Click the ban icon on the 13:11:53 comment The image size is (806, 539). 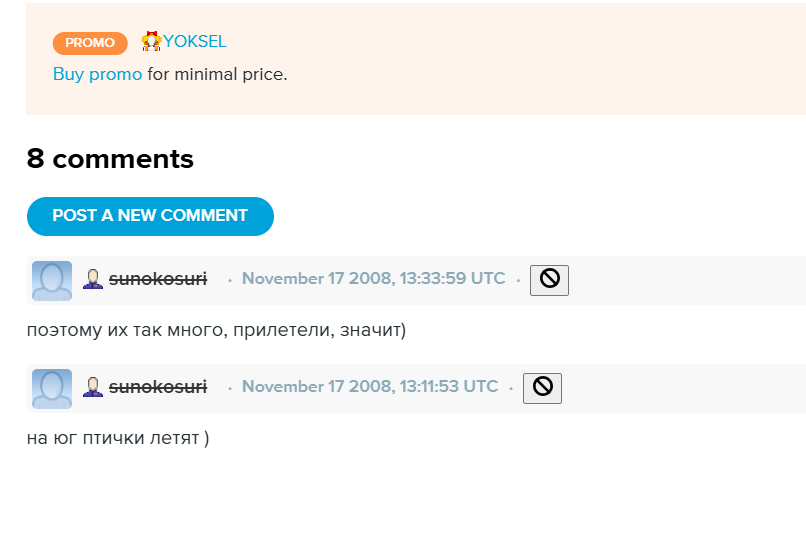(x=542, y=388)
